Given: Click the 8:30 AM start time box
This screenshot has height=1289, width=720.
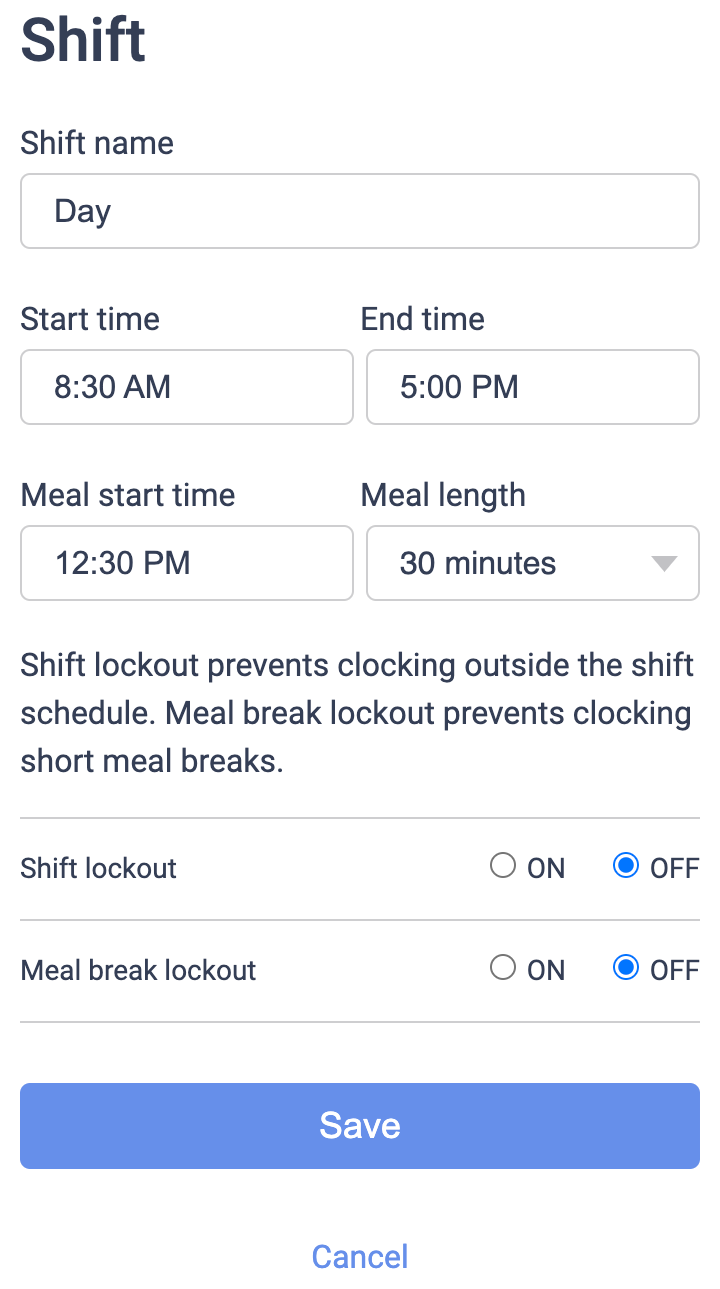Looking at the screenshot, I should pyautogui.click(x=186, y=387).
